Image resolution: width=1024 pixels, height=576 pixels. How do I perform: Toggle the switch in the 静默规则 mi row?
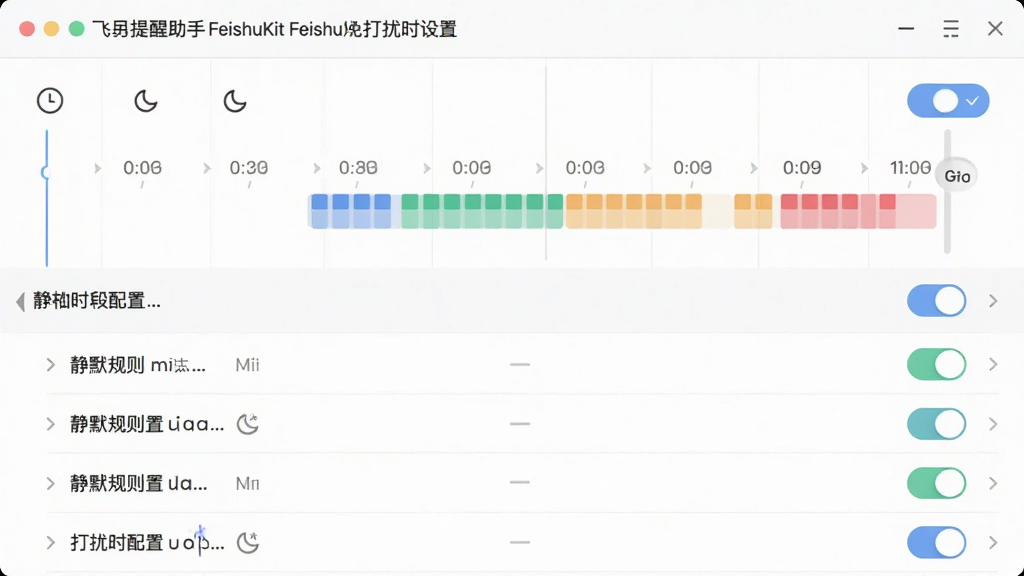[936, 364]
